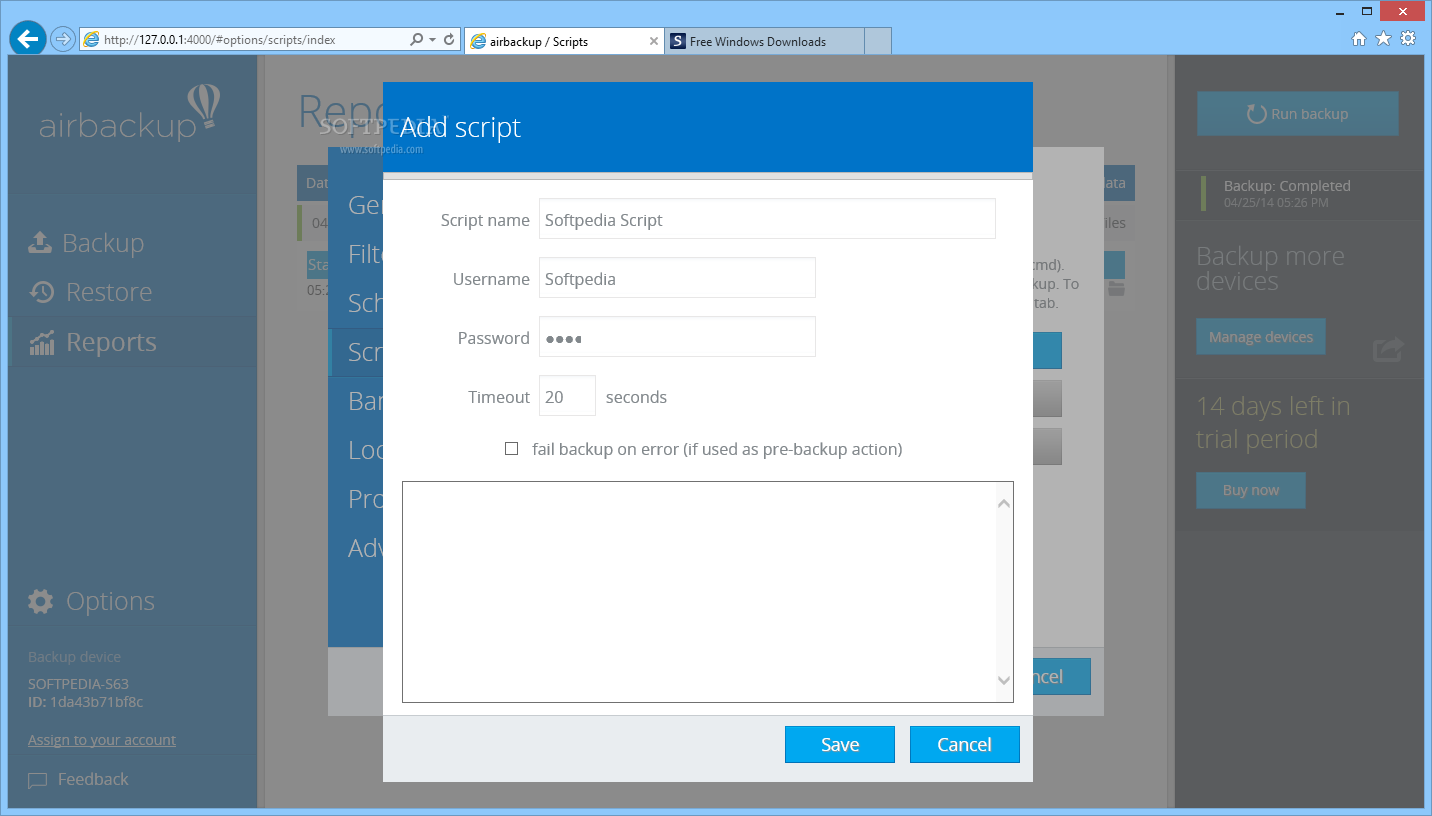Click the SOFTPEDIA-S63 device name
The height and width of the screenshot is (816, 1432).
pyautogui.click(x=78, y=684)
